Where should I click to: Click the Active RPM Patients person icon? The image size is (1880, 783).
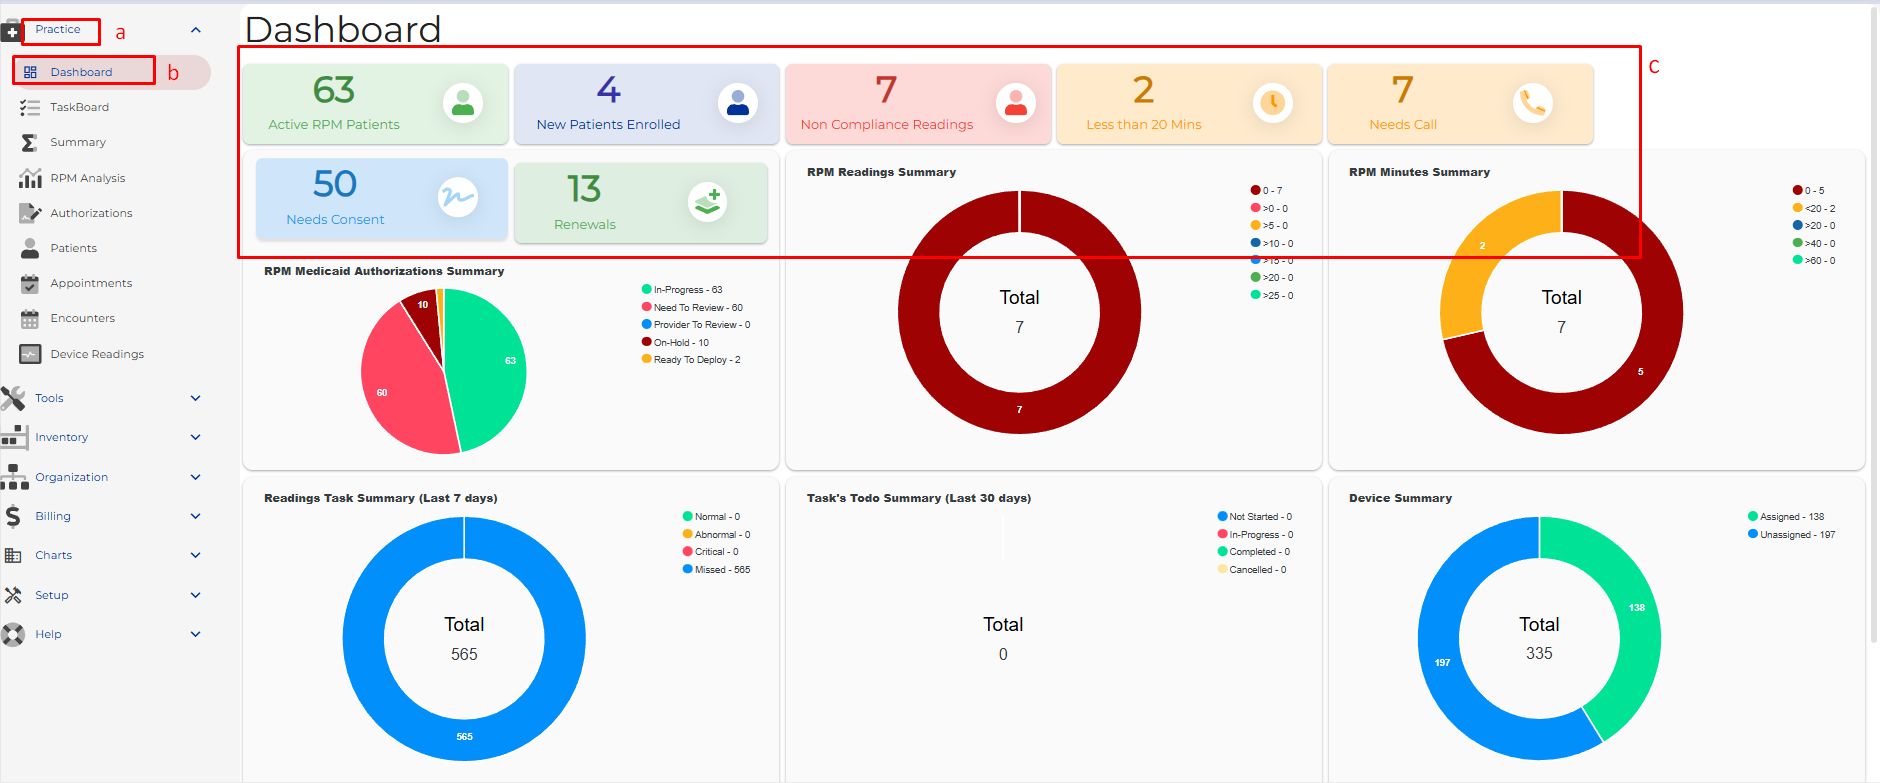463,103
